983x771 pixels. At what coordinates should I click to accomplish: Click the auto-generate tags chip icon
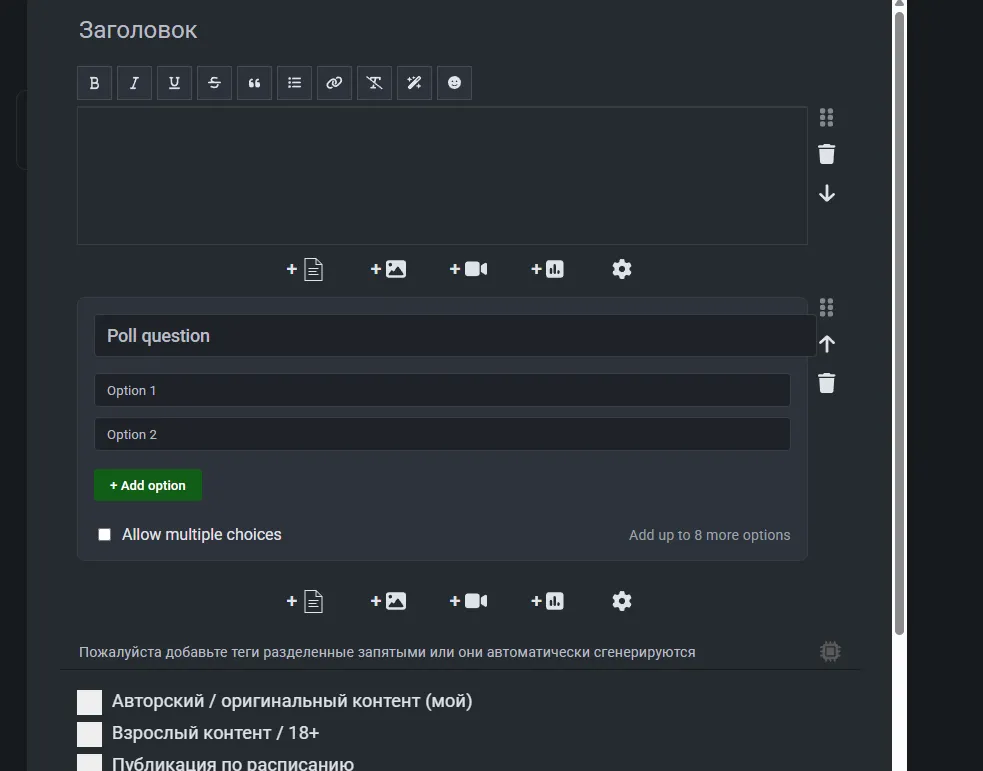tap(830, 651)
